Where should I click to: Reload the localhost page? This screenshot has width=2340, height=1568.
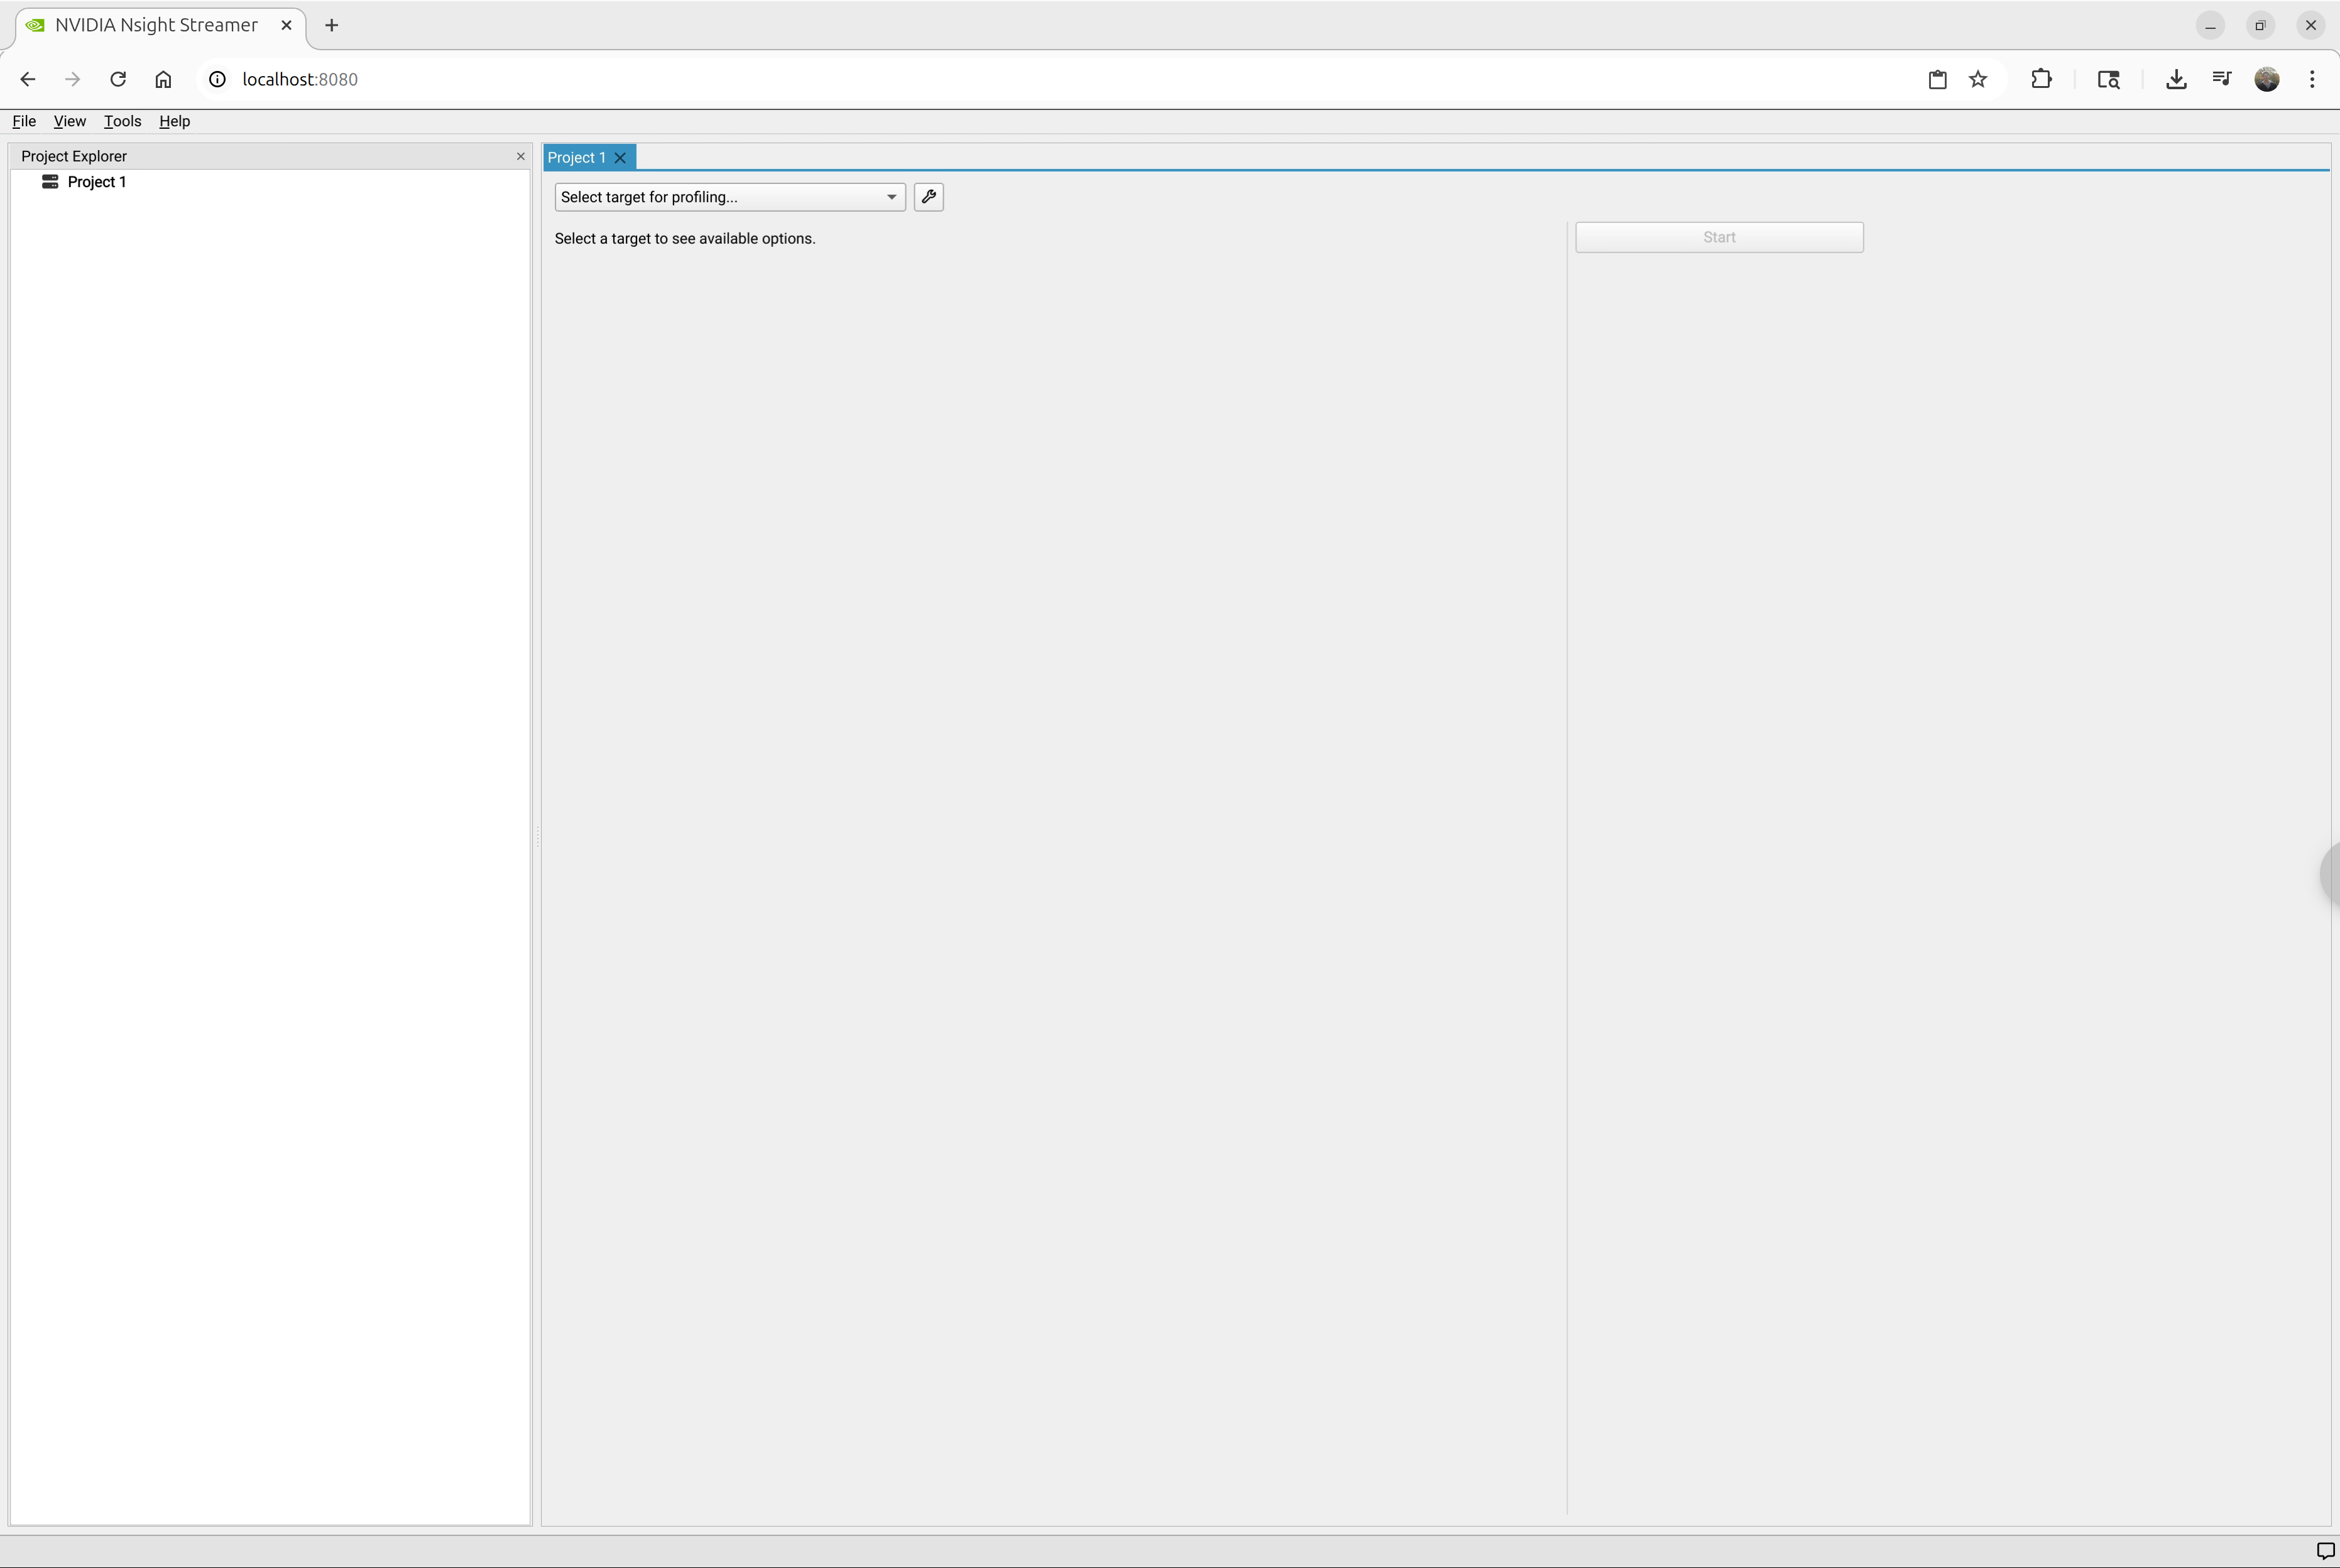118,79
